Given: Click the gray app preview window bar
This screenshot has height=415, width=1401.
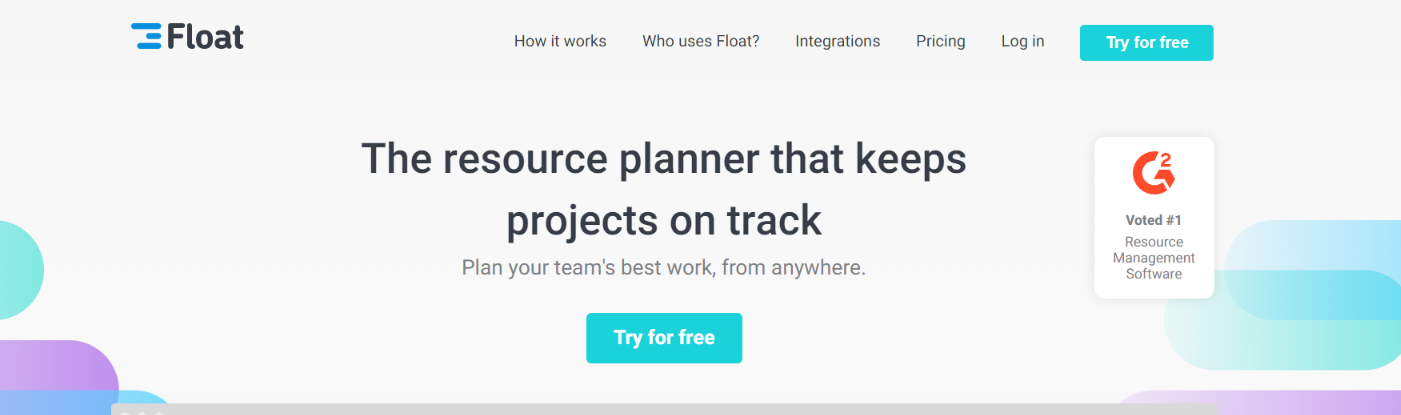Looking at the screenshot, I should point(664,409).
